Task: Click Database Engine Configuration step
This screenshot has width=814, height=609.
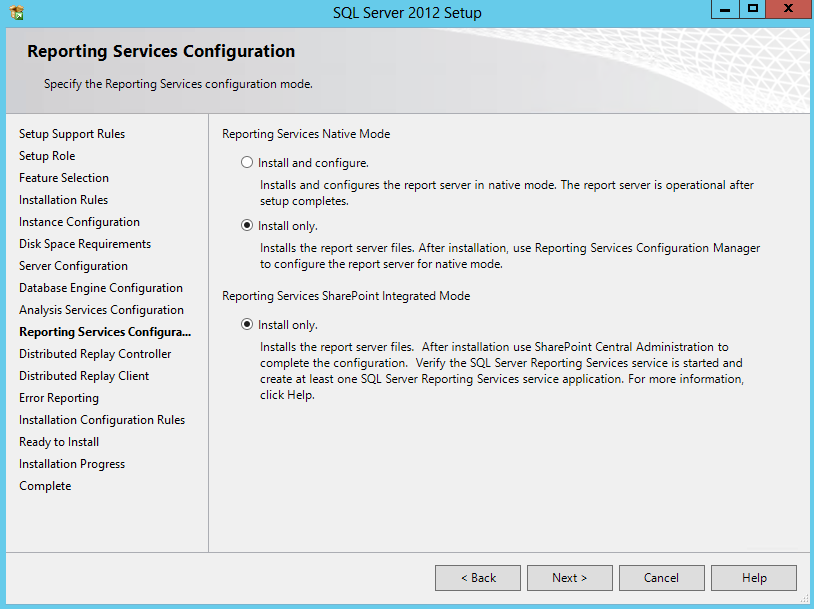Action: 101,288
